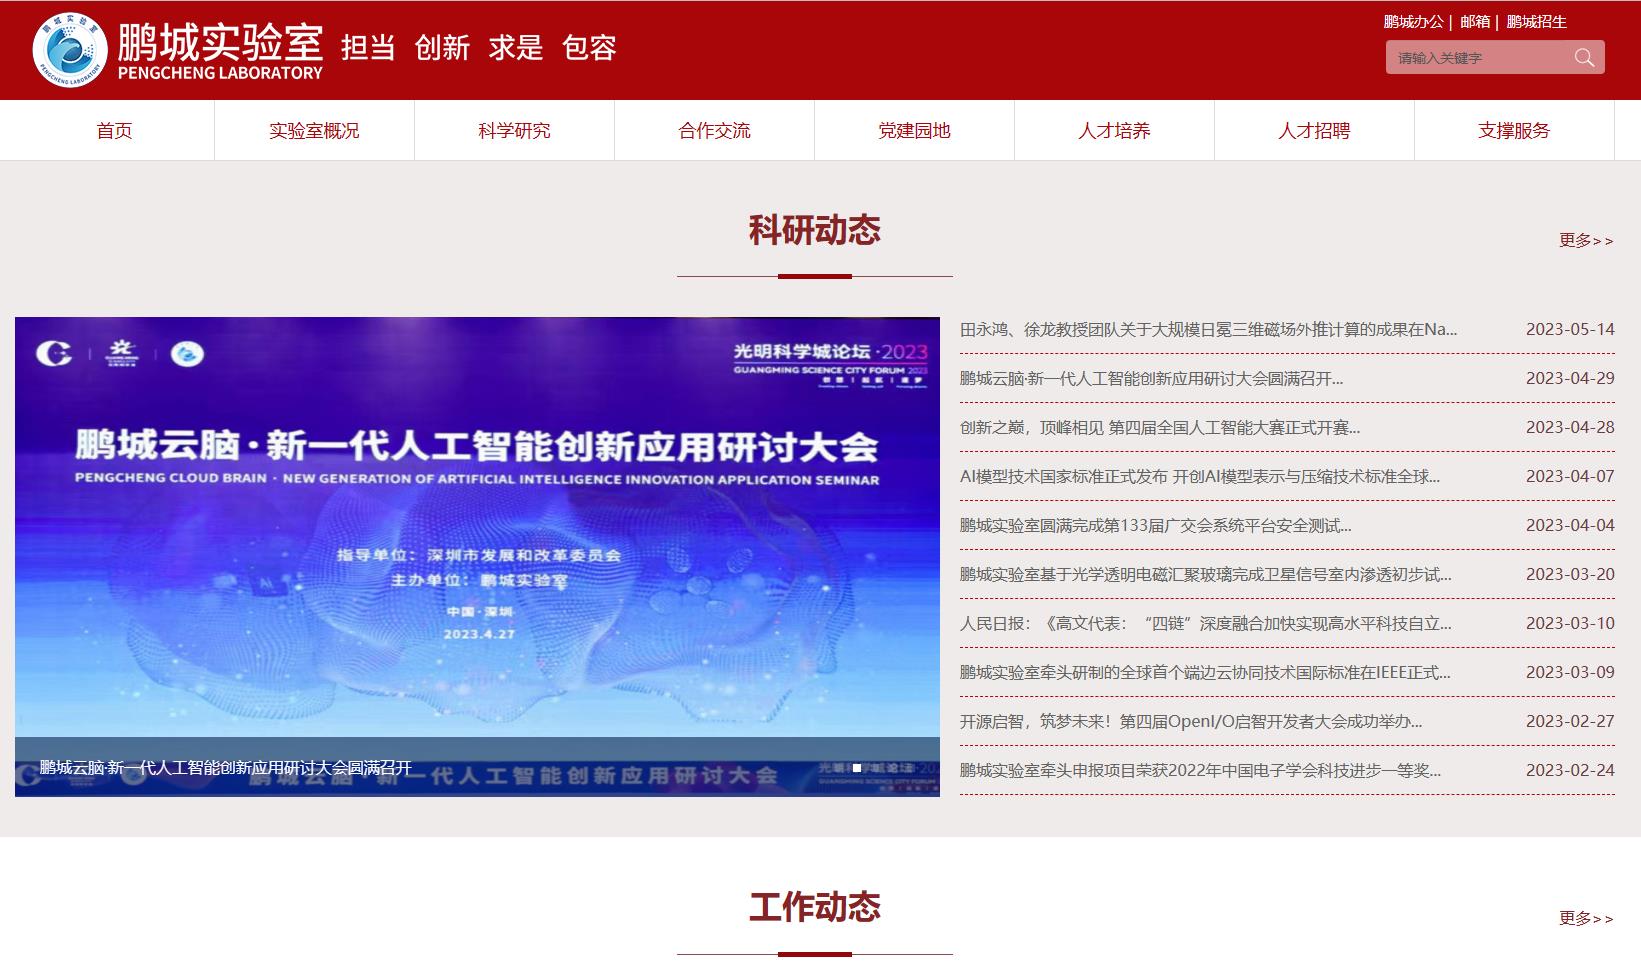This screenshot has height=969, width=1641.
Task: Expand the 科学研究 navigation menu
Action: point(514,131)
